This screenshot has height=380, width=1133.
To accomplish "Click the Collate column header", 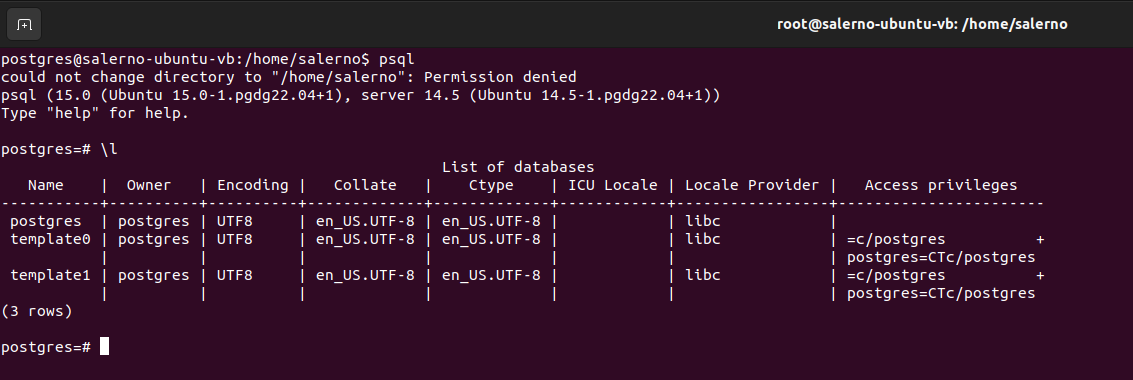I will click(365, 185).
